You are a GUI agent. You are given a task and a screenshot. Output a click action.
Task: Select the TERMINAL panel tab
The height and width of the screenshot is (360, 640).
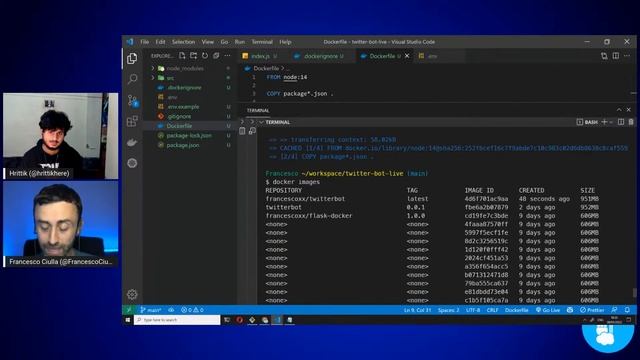pyautogui.click(x=258, y=110)
